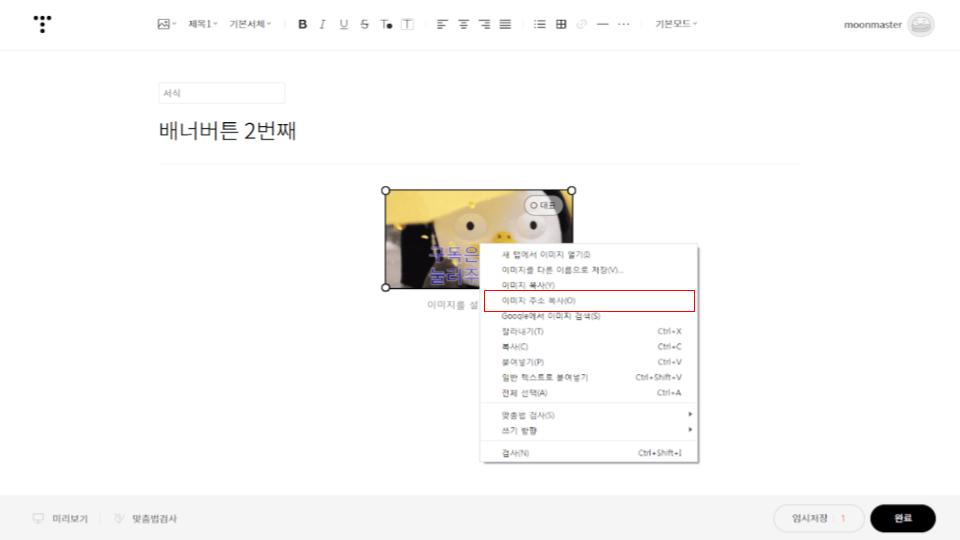Screen dimensions: 960x540
Task: Click the Tistory logo icon
Action: pyautogui.click(x=42, y=24)
